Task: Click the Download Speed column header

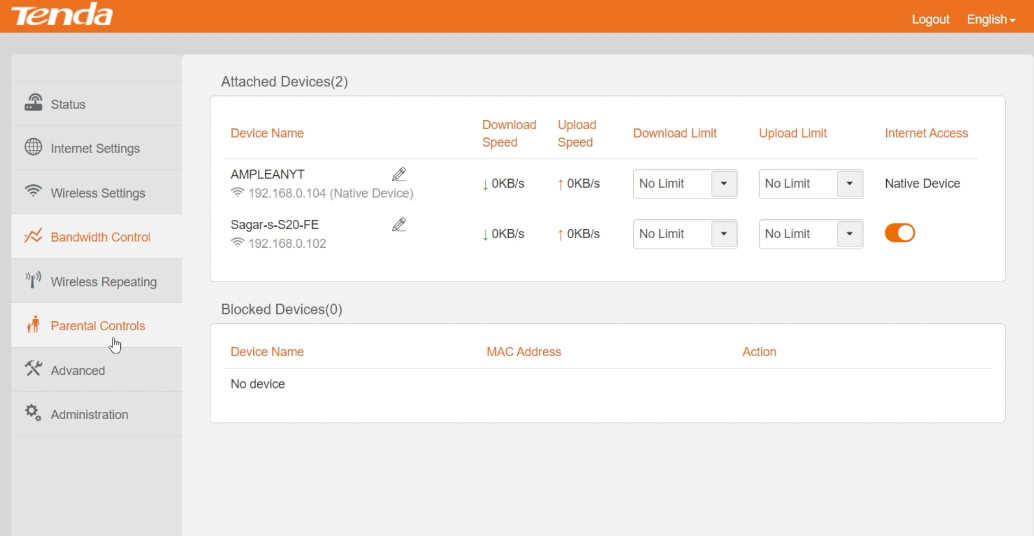Action: tap(509, 133)
